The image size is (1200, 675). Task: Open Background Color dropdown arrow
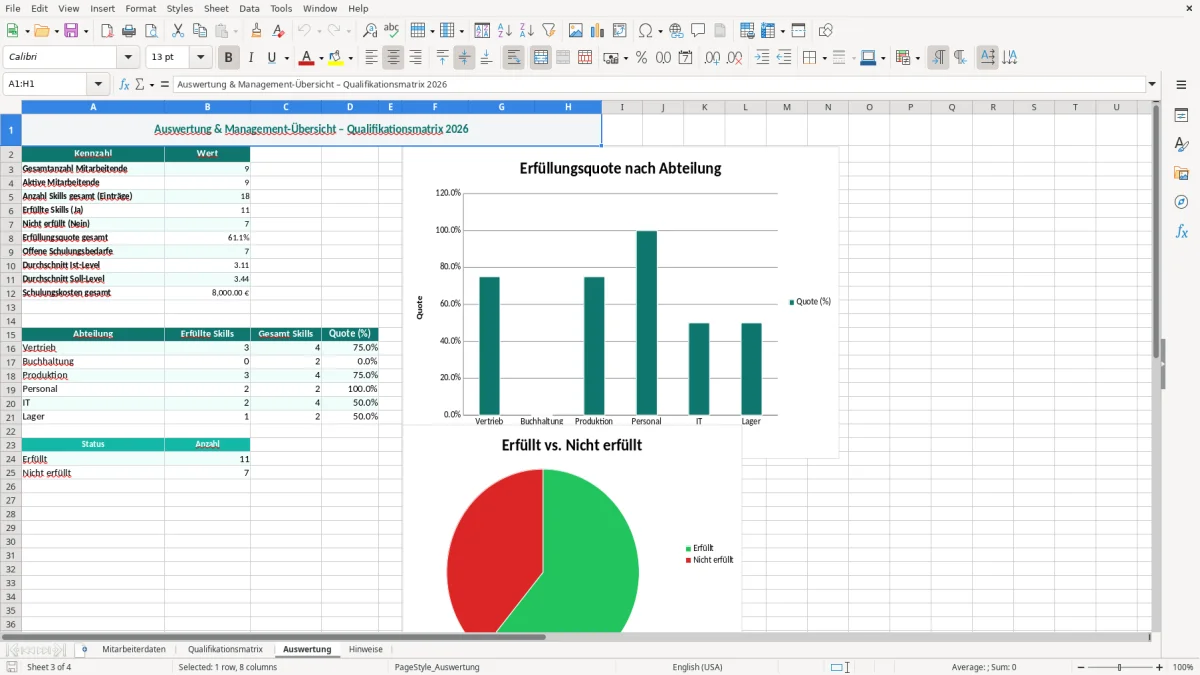[x=351, y=58]
